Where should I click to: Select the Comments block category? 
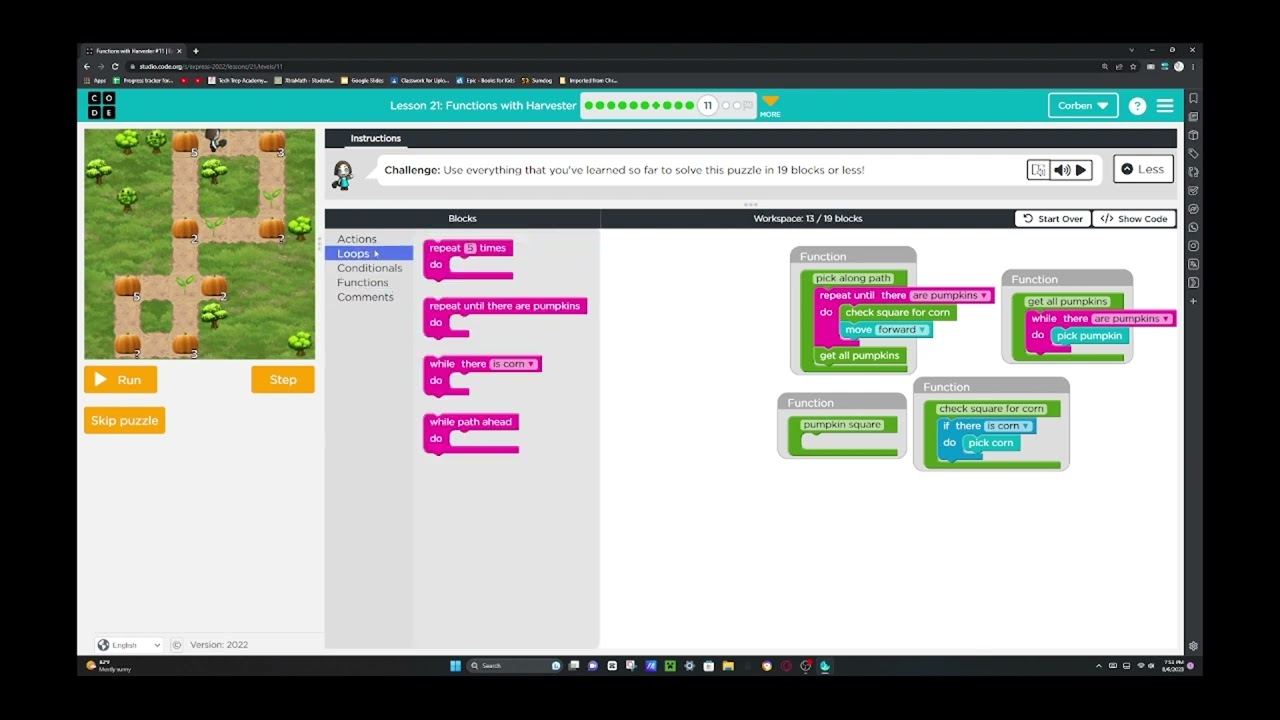365,297
